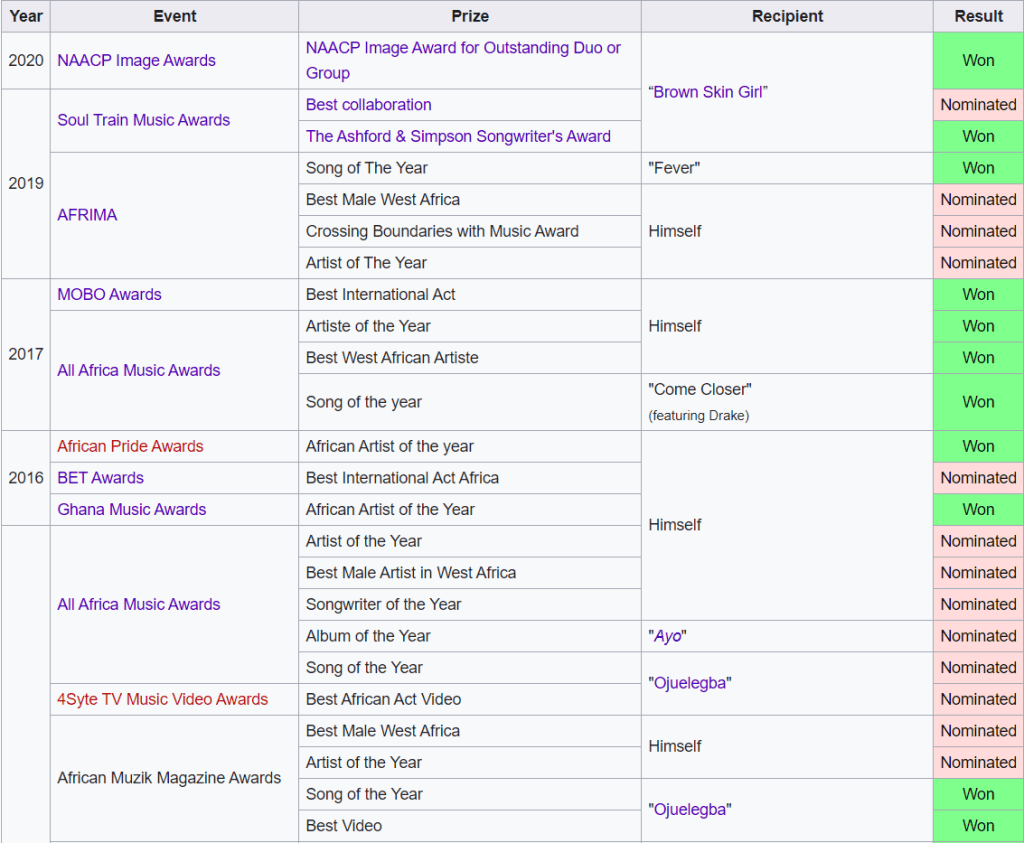Follow the Soul Train Music Awards link
The height and width of the screenshot is (843, 1024).
143,120
